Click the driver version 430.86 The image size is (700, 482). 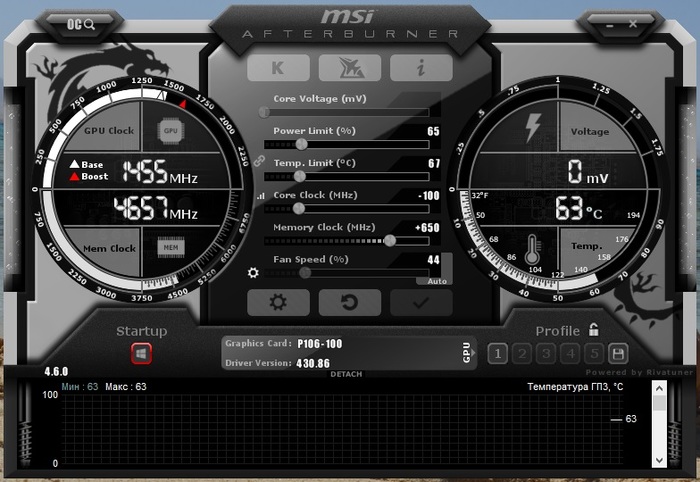313,363
